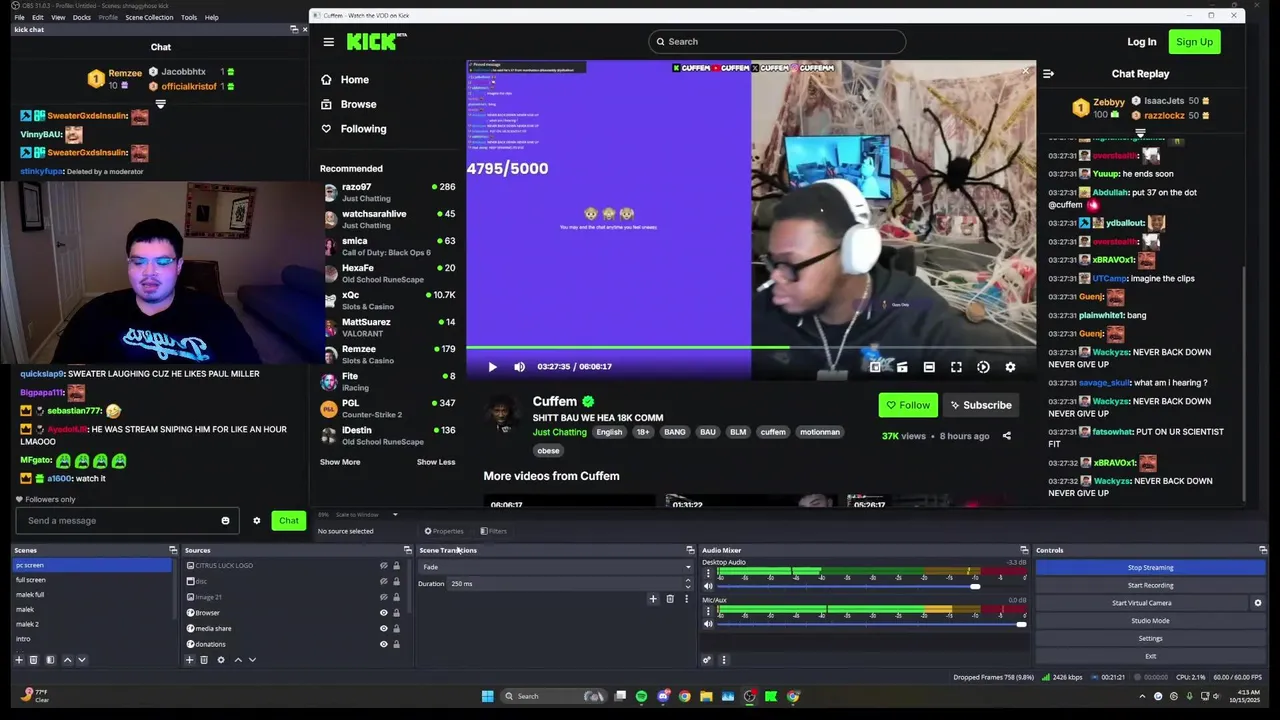The height and width of the screenshot is (720, 1280).
Task: Open chat settings gear in kick chat dock
Action: (x=256, y=520)
